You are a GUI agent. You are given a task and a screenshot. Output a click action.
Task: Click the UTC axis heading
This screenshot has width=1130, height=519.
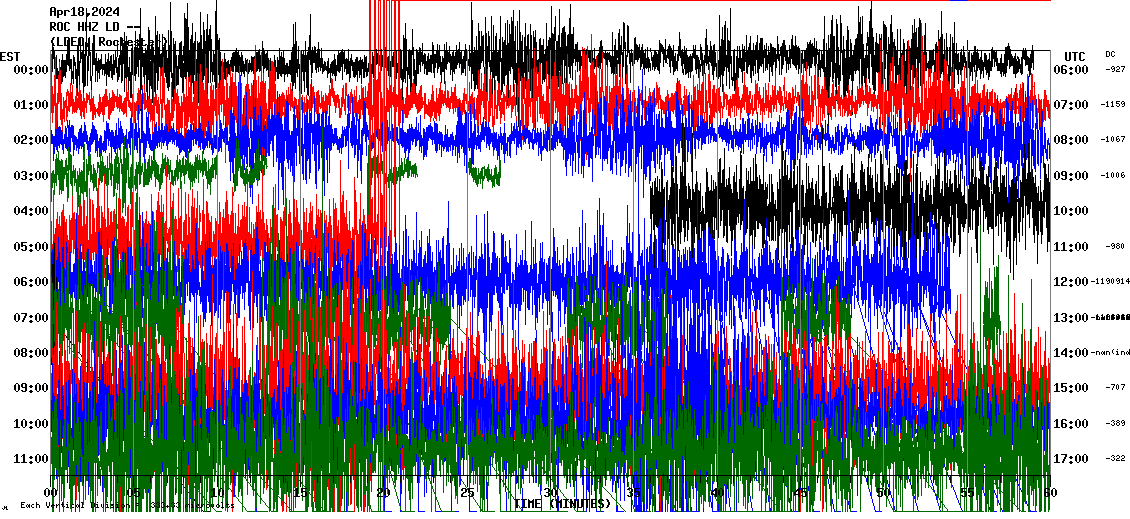click(x=1075, y=56)
